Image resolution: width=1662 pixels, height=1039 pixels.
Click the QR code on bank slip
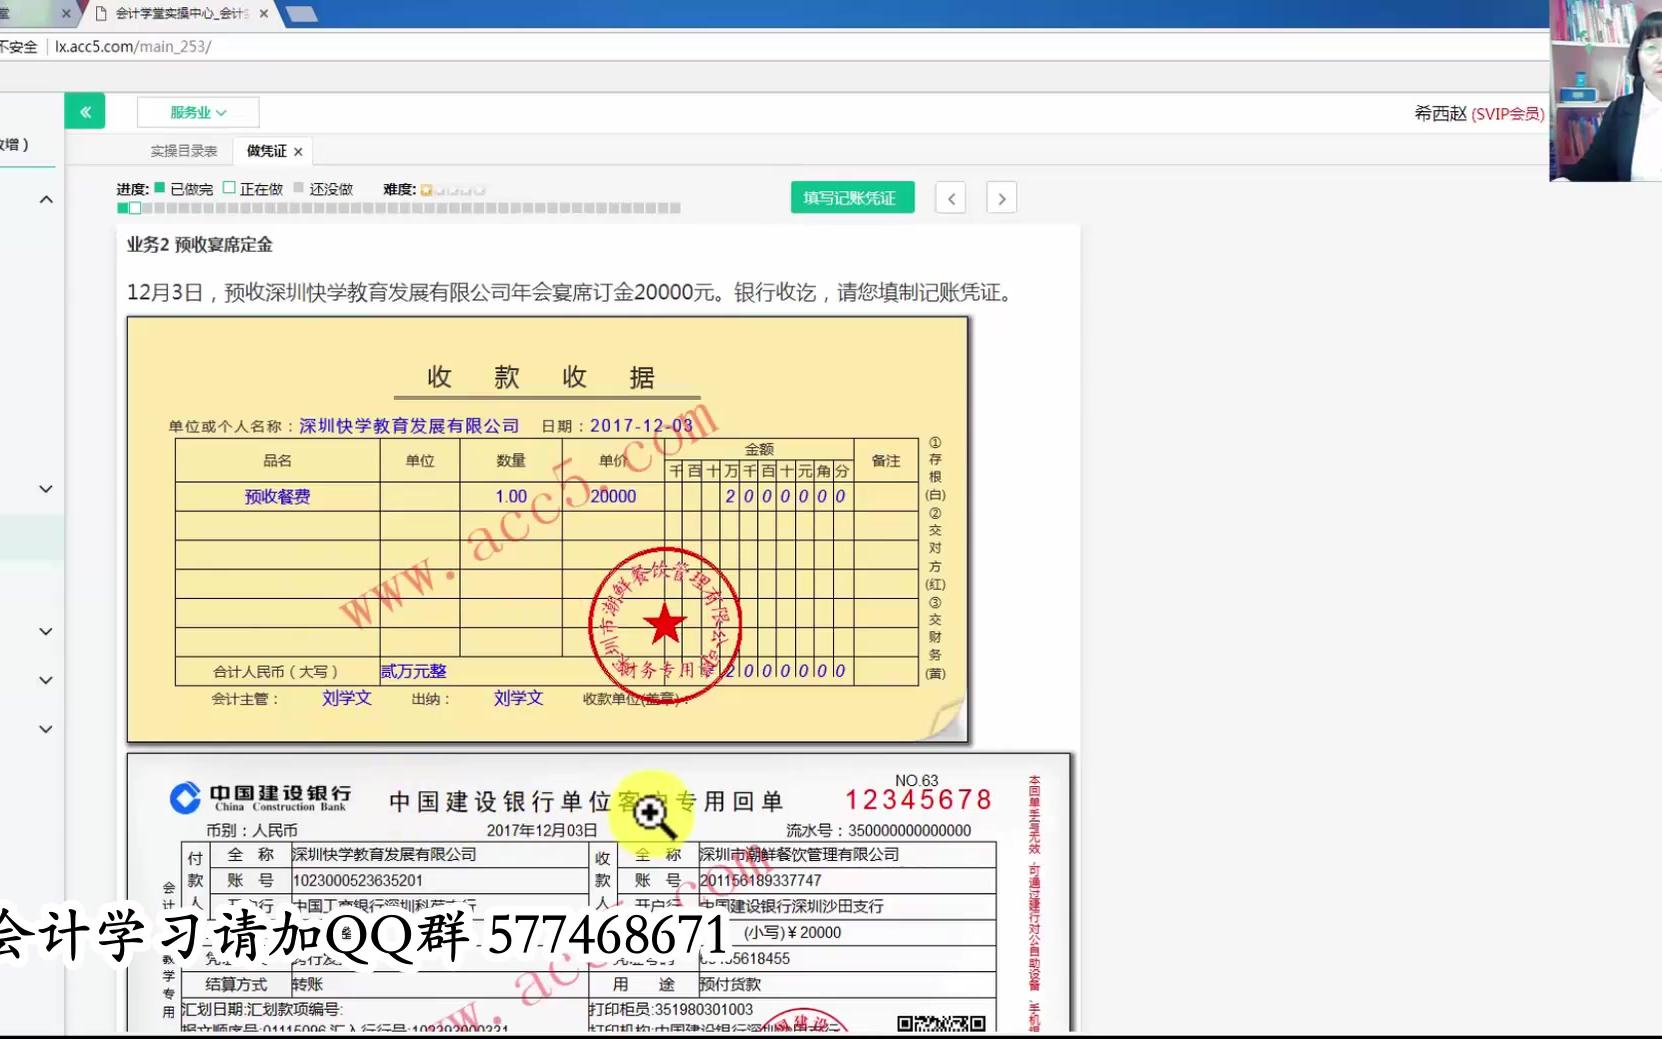[941, 1023]
